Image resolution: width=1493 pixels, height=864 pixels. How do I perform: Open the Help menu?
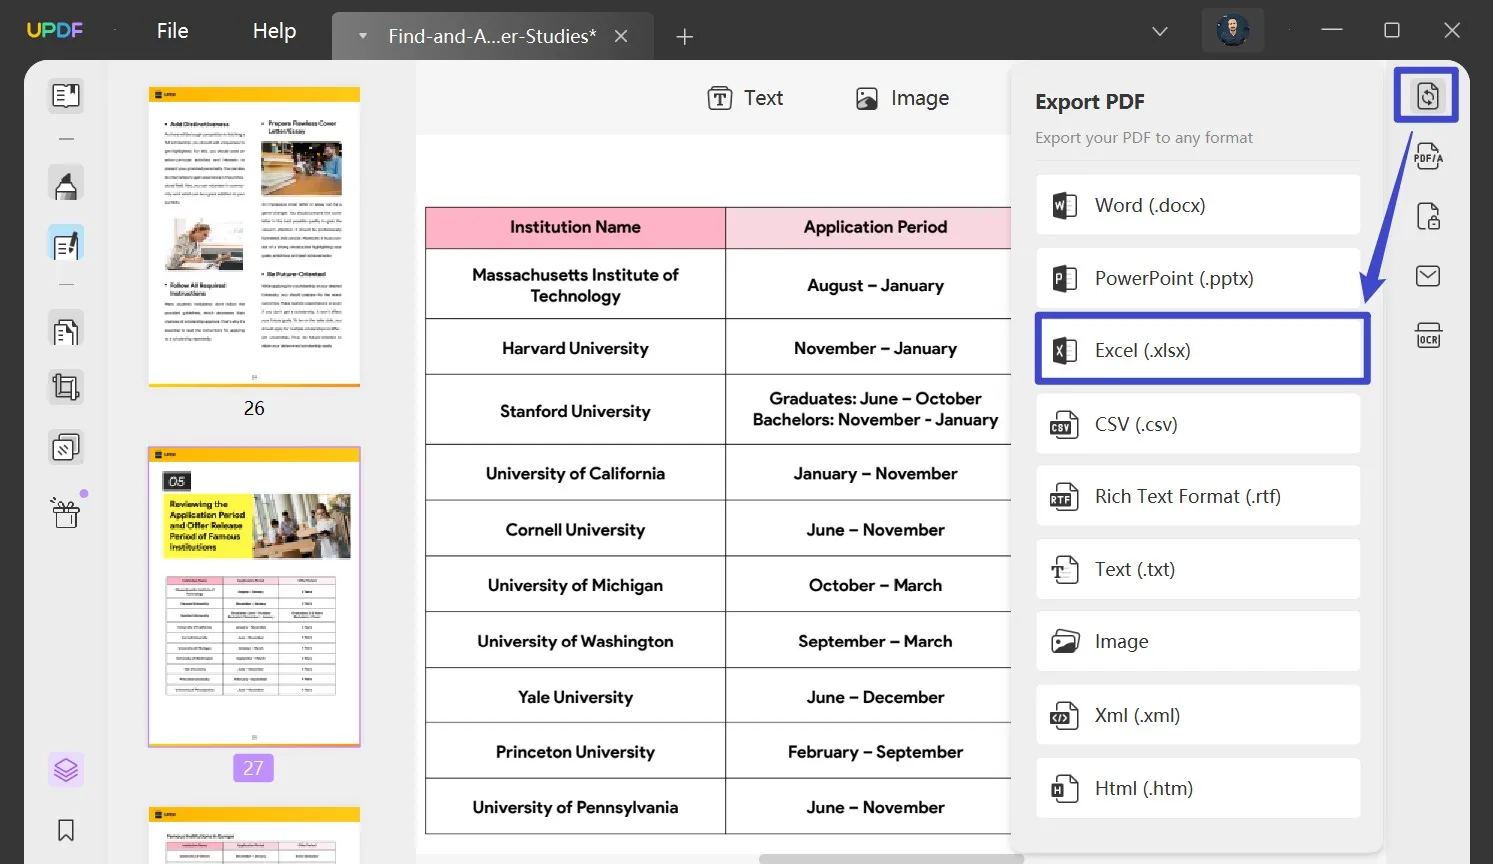click(x=273, y=30)
